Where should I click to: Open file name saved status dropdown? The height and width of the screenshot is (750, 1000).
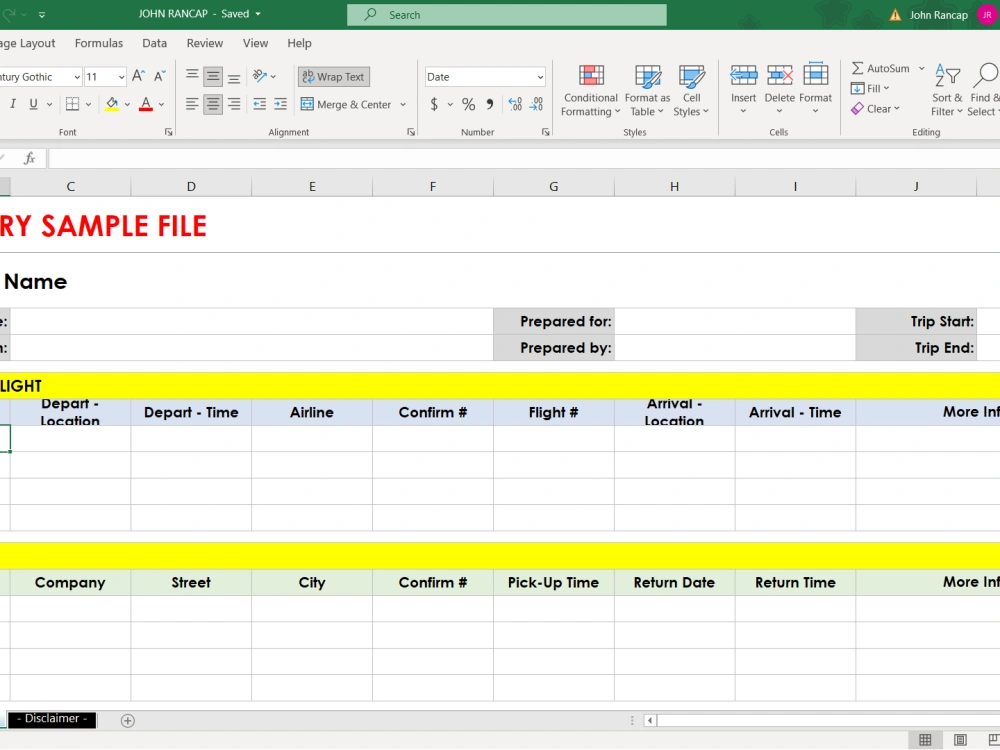pos(258,13)
